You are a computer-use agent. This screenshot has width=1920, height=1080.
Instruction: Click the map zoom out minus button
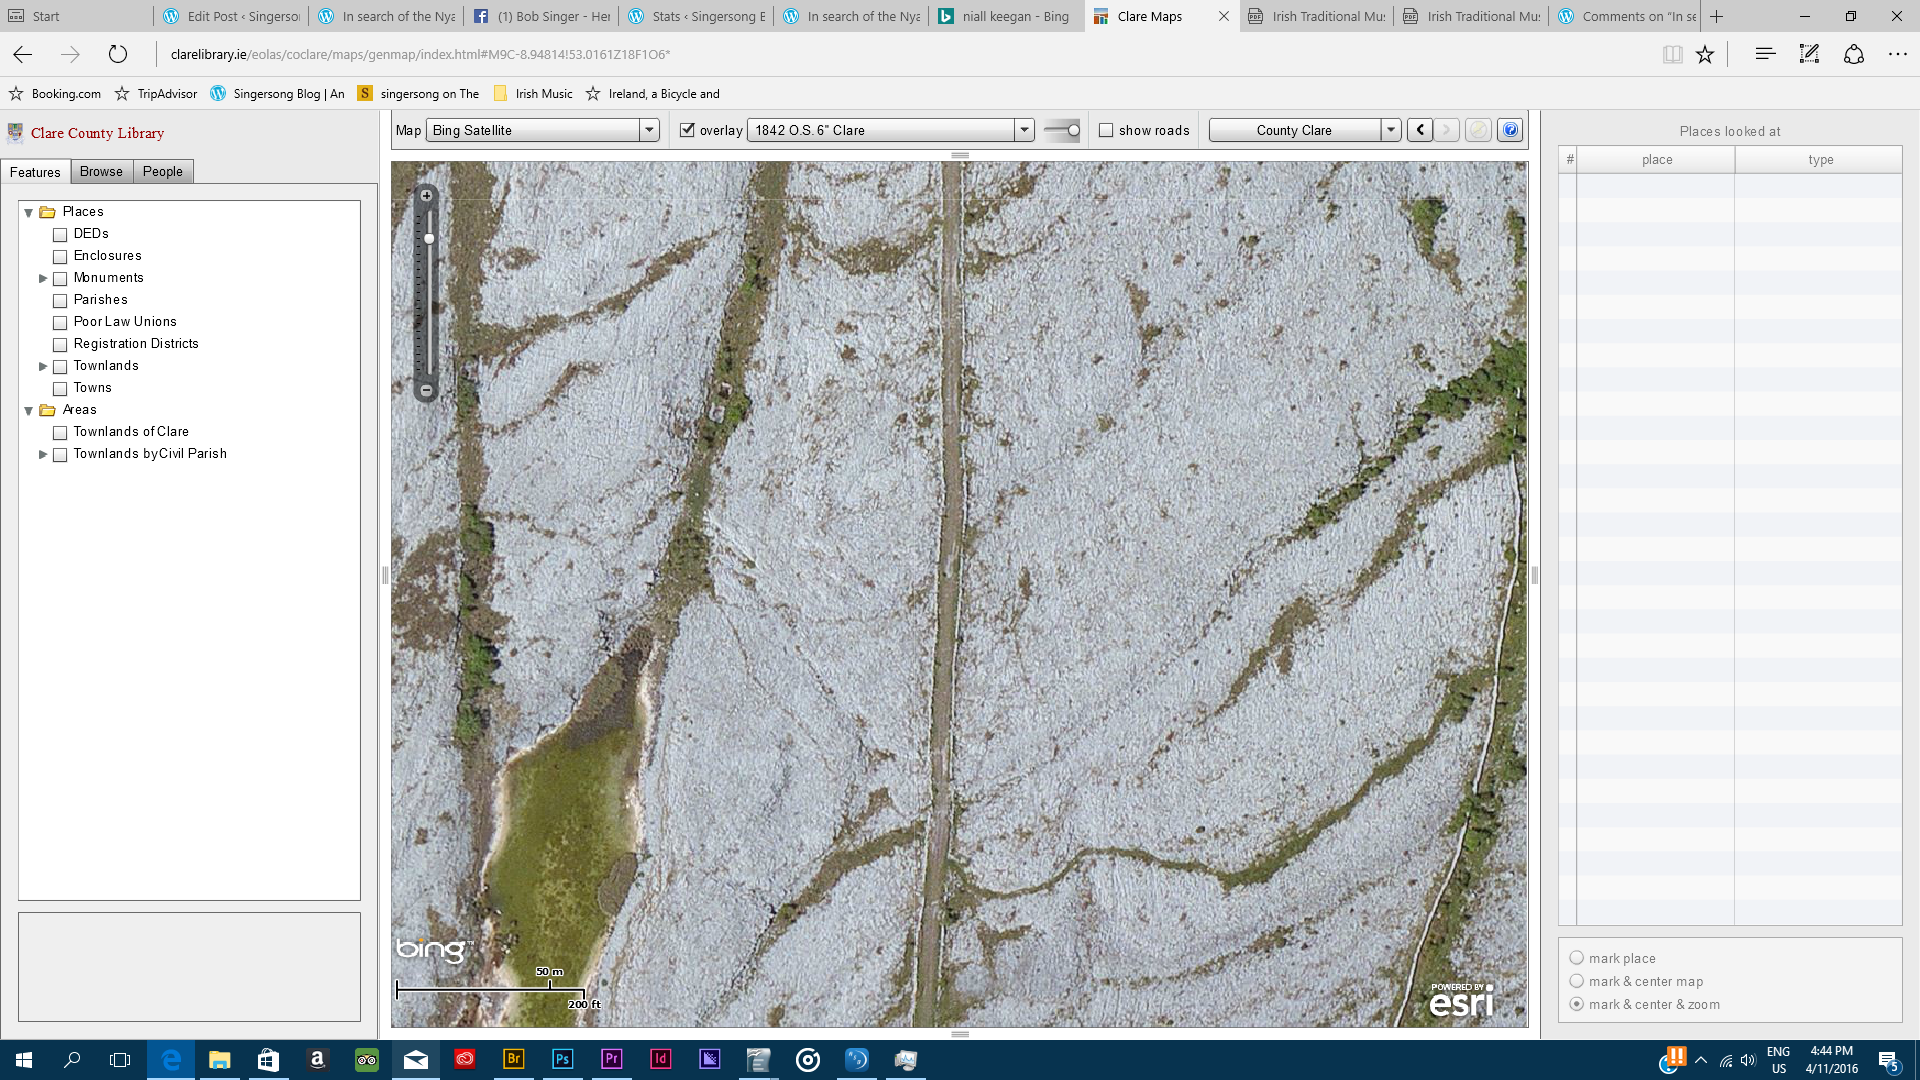(426, 390)
